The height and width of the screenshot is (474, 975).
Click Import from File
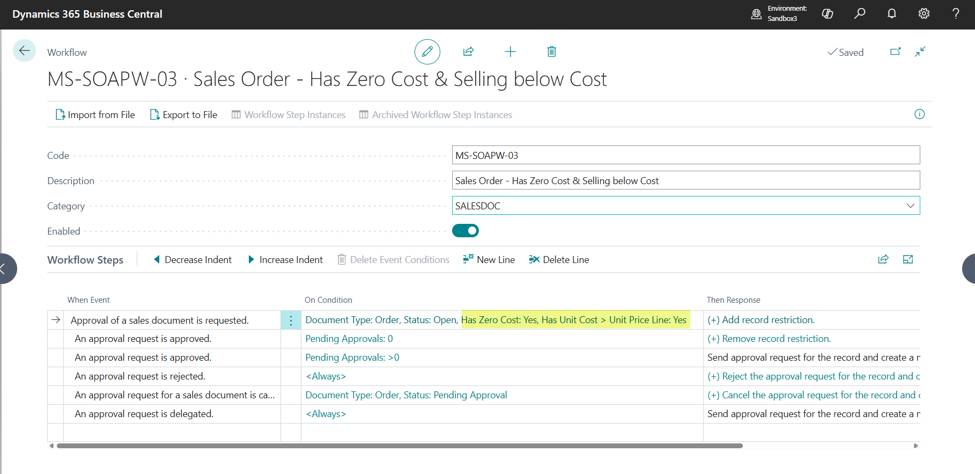(x=95, y=114)
